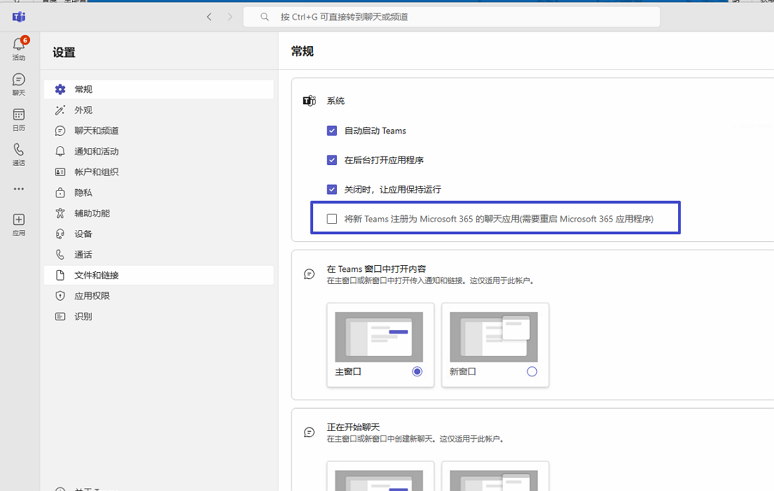The width and height of the screenshot is (774, 491).
Task: Open the 识别 settings tab
Action: click(x=158, y=316)
